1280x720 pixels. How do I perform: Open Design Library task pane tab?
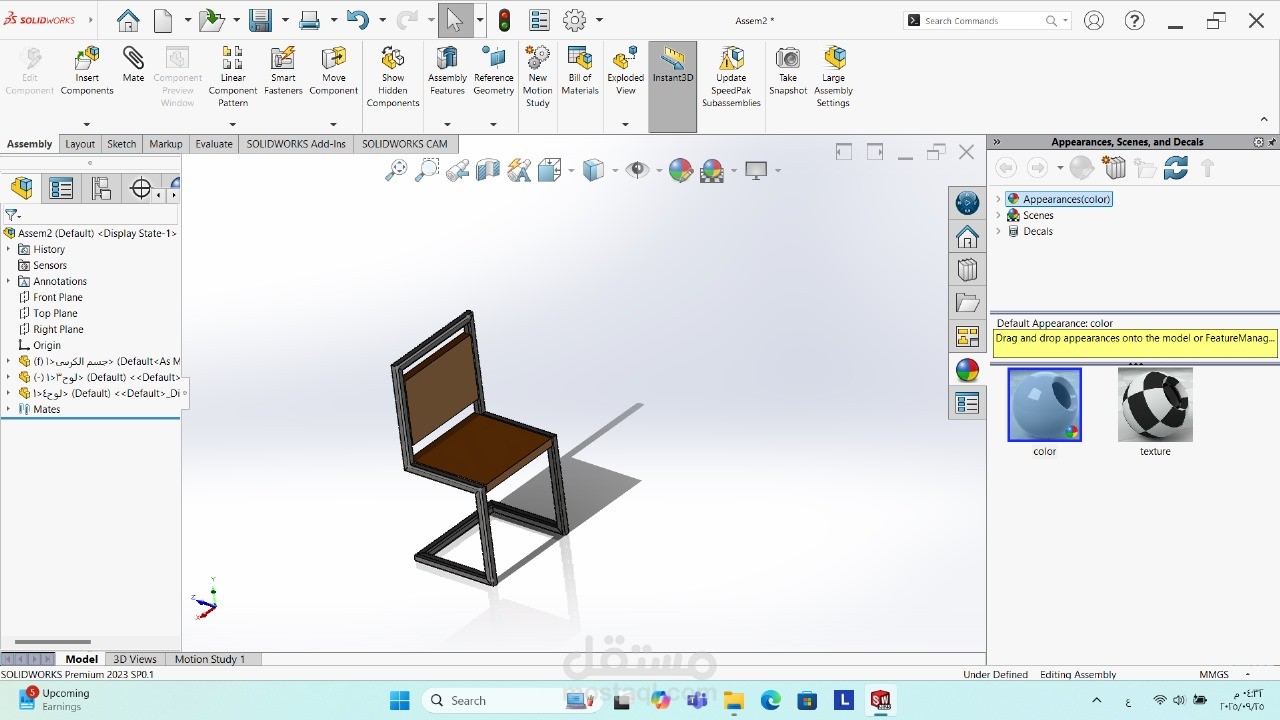click(x=967, y=270)
